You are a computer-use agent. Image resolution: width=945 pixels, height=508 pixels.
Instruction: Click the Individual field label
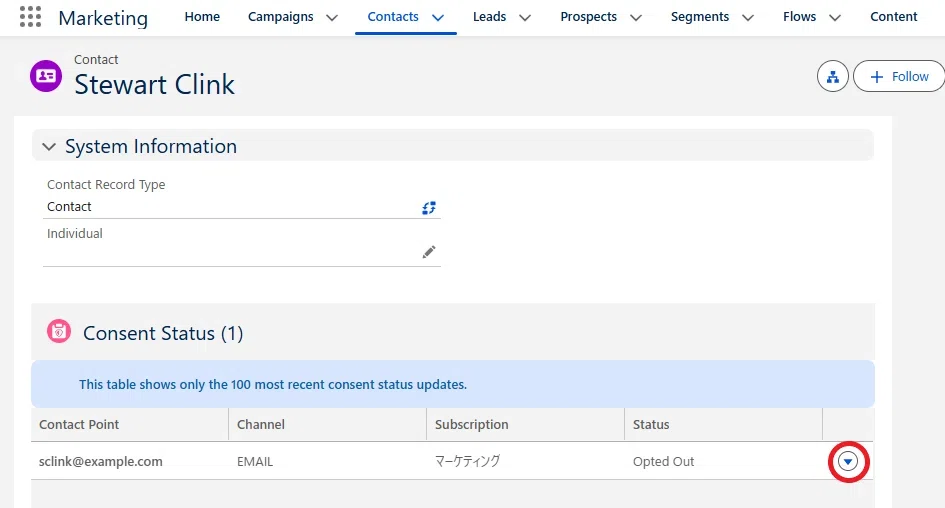(x=75, y=233)
